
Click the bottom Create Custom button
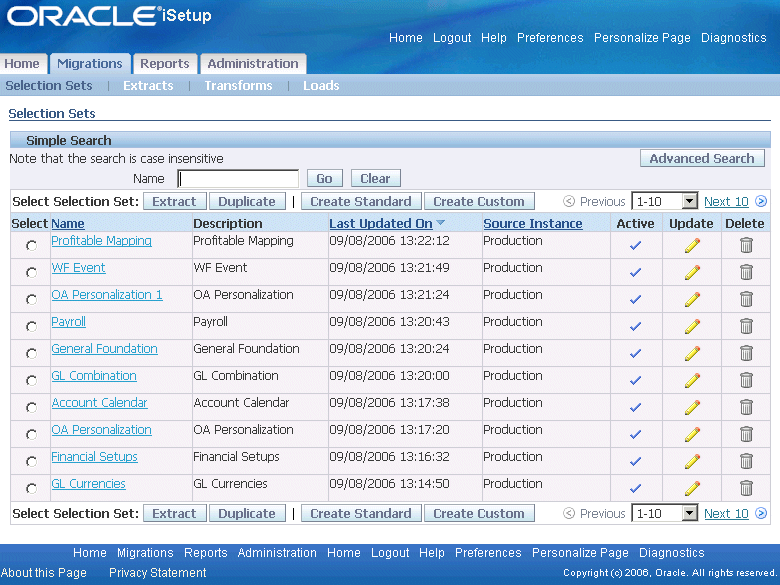pyautogui.click(x=479, y=513)
